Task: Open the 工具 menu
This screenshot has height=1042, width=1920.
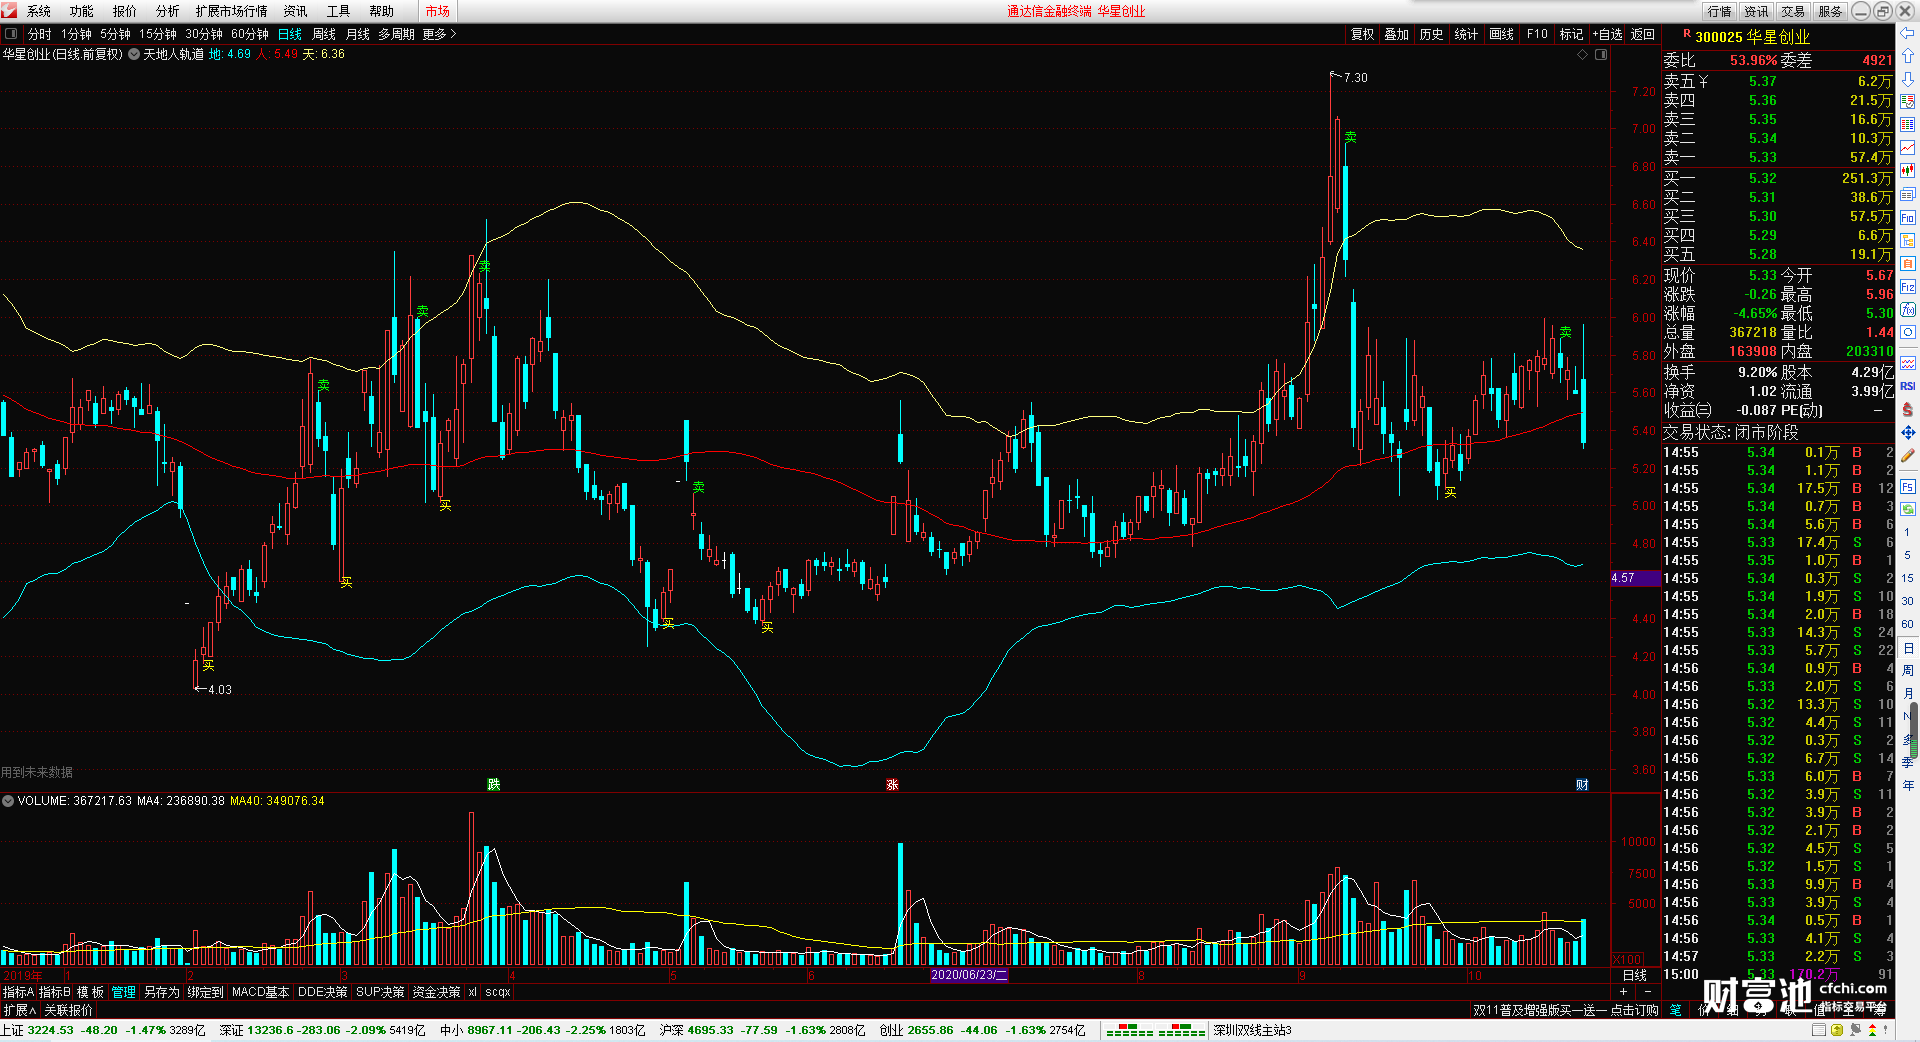Action: [x=338, y=11]
